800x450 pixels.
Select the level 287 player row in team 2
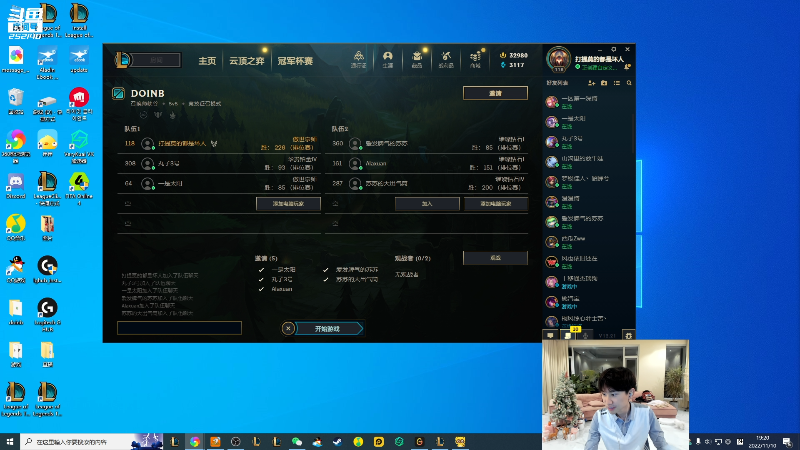[x=427, y=183]
